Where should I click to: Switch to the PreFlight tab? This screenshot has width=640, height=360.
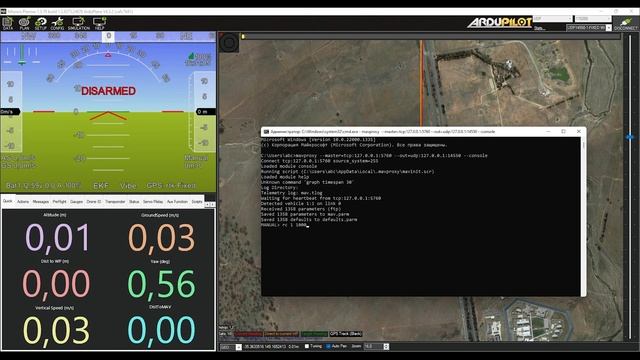click(59, 202)
